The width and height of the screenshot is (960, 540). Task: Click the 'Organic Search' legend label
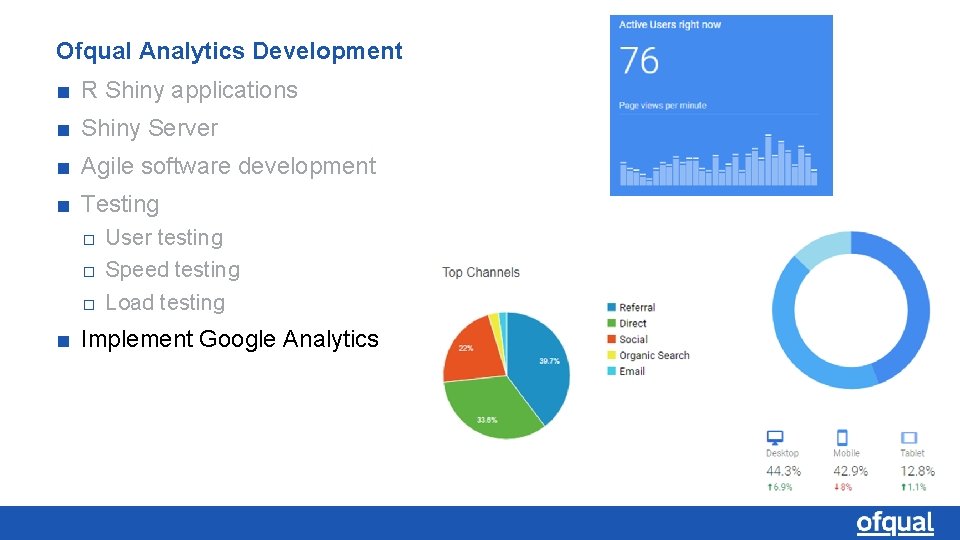[654, 355]
